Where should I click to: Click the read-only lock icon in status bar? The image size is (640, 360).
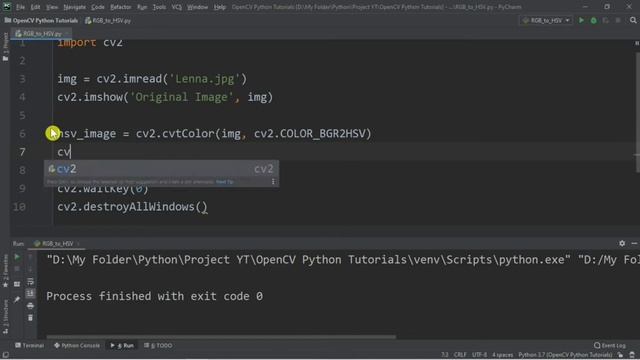(x=620, y=355)
